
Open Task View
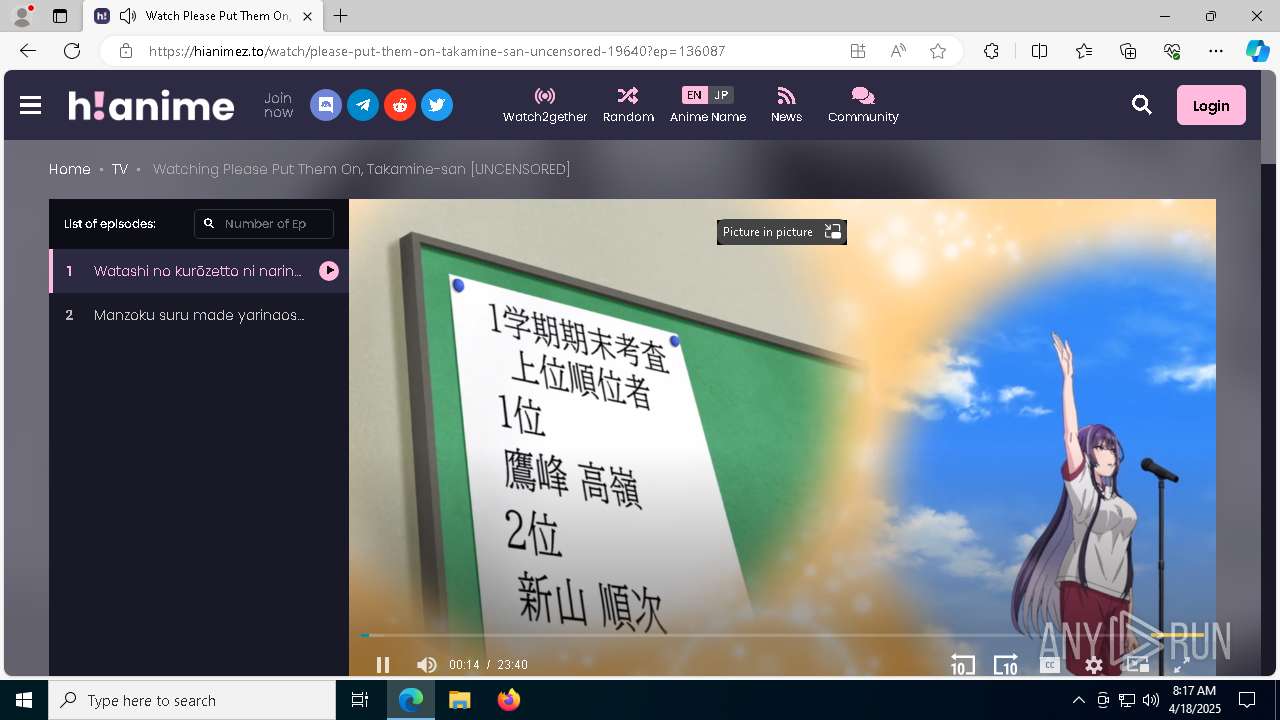[x=360, y=700]
